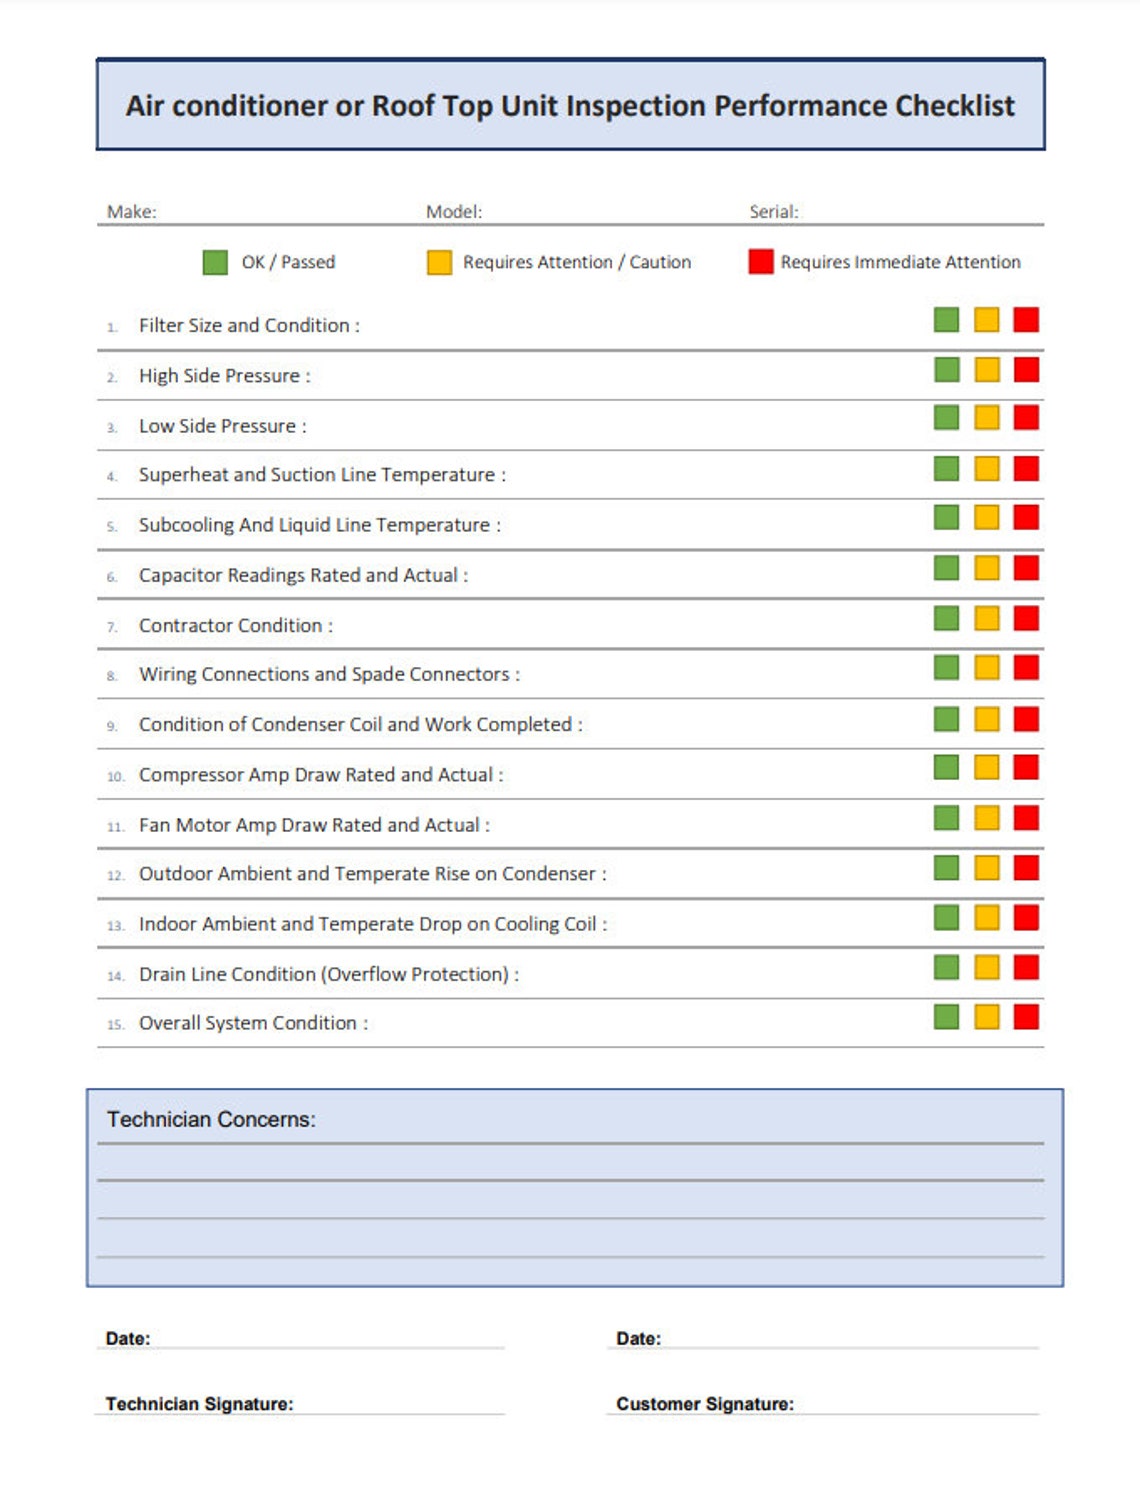
Task: Mark Superheat and Suction Line Temperature green
Action: pos(945,471)
